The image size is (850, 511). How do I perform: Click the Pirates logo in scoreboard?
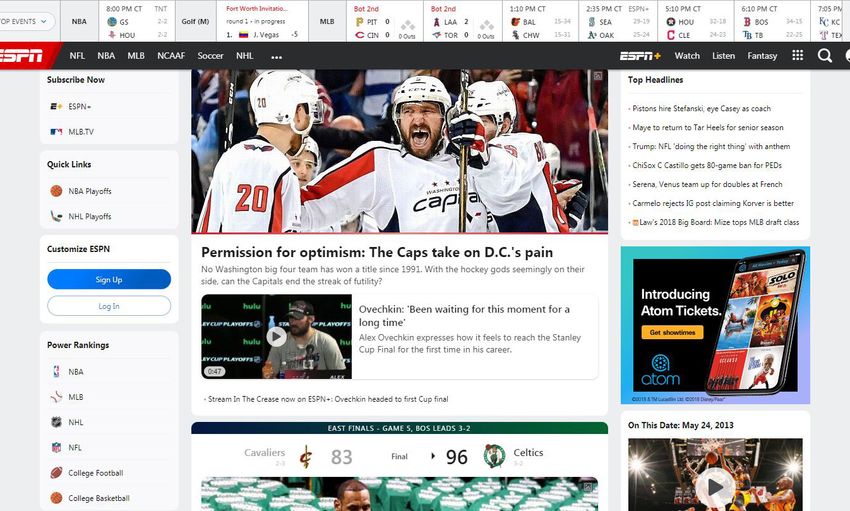click(x=359, y=22)
